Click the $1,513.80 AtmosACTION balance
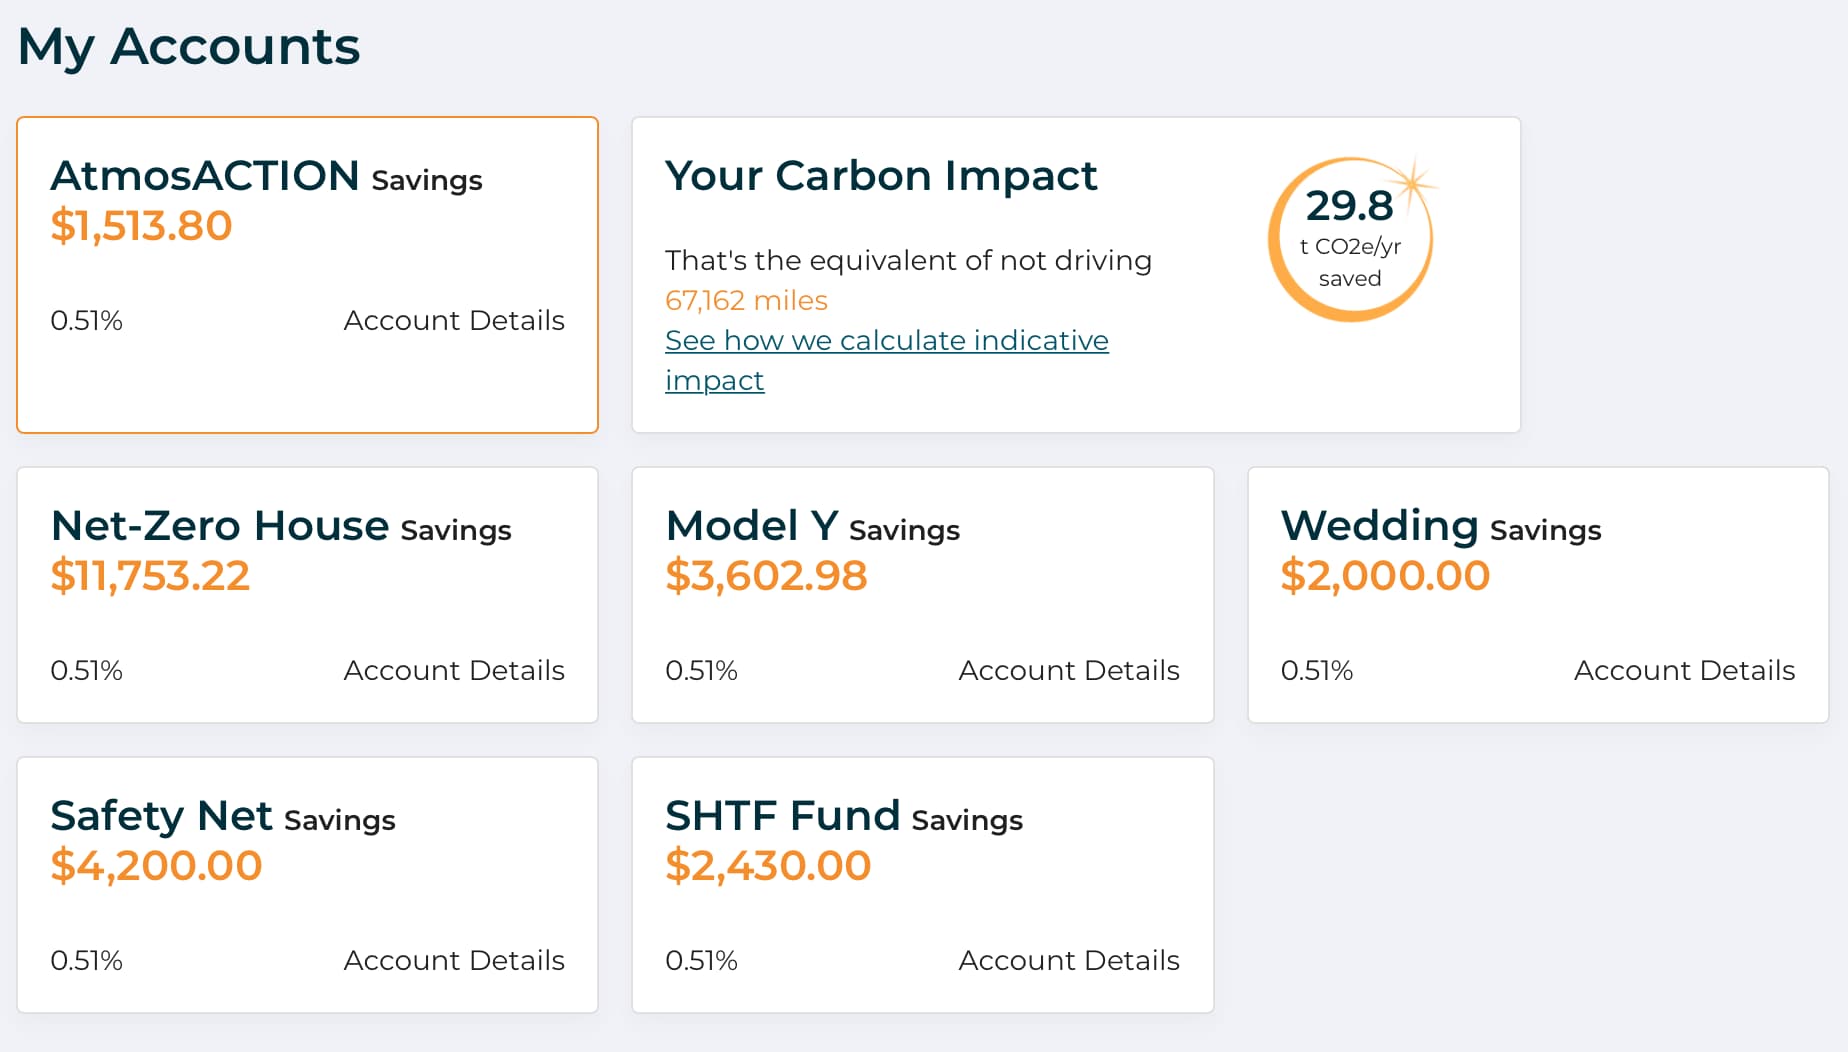The image size is (1848, 1052). 141,226
